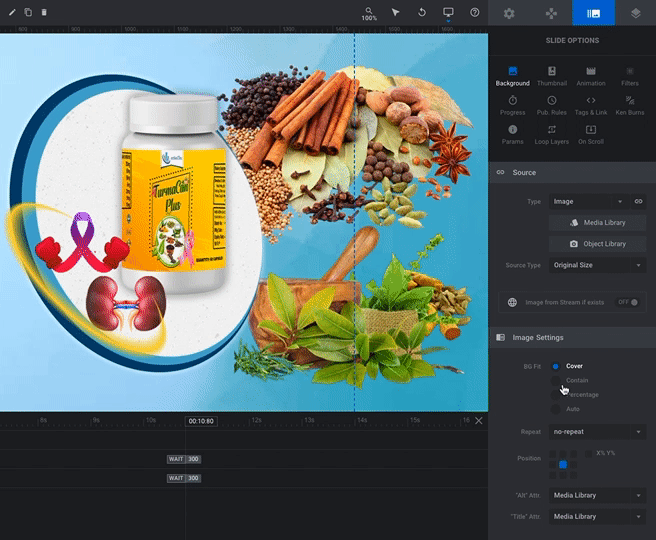Open the On Scroll option
Viewport: 656px width, 540px height.
tap(591, 135)
